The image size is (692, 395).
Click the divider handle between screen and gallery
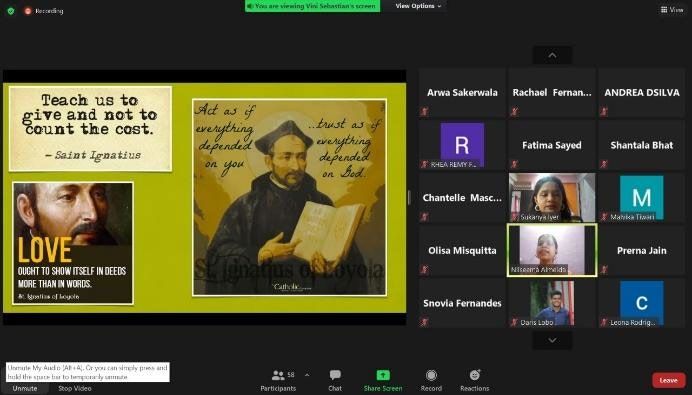pyautogui.click(x=409, y=198)
